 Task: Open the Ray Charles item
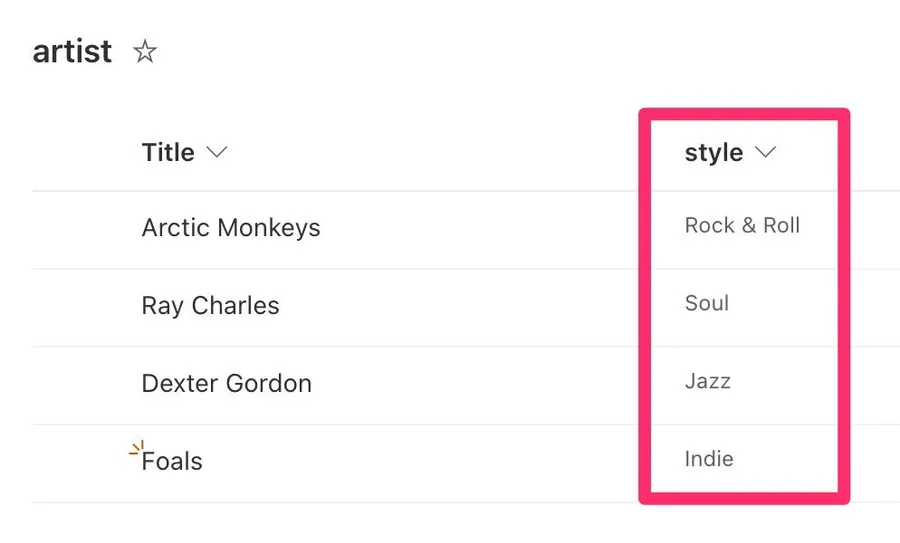click(x=210, y=306)
